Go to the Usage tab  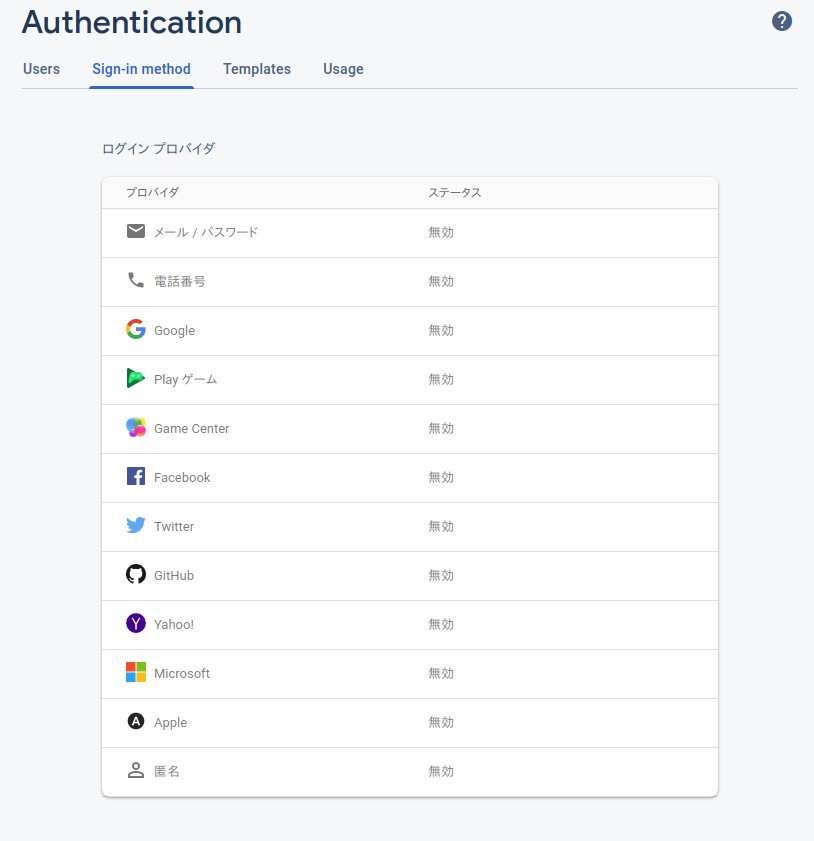pyautogui.click(x=343, y=69)
